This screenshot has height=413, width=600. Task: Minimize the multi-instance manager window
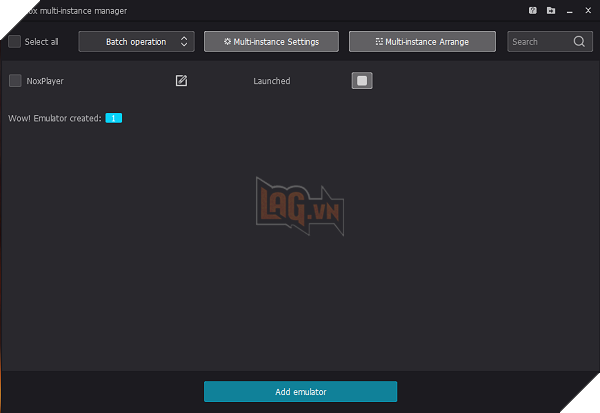tap(567, 11)
